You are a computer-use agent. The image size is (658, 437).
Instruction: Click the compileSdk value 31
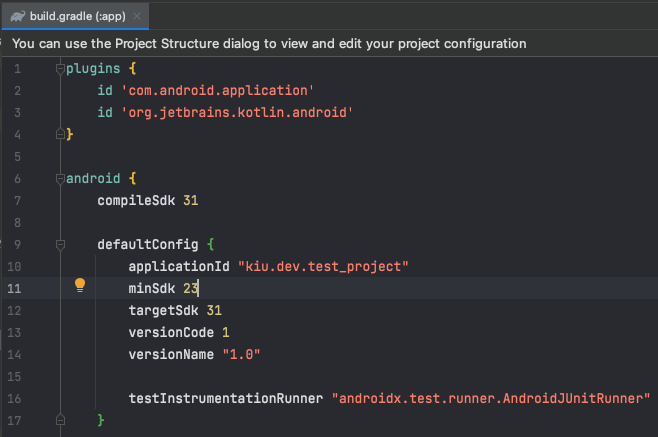tap(191, 201)
